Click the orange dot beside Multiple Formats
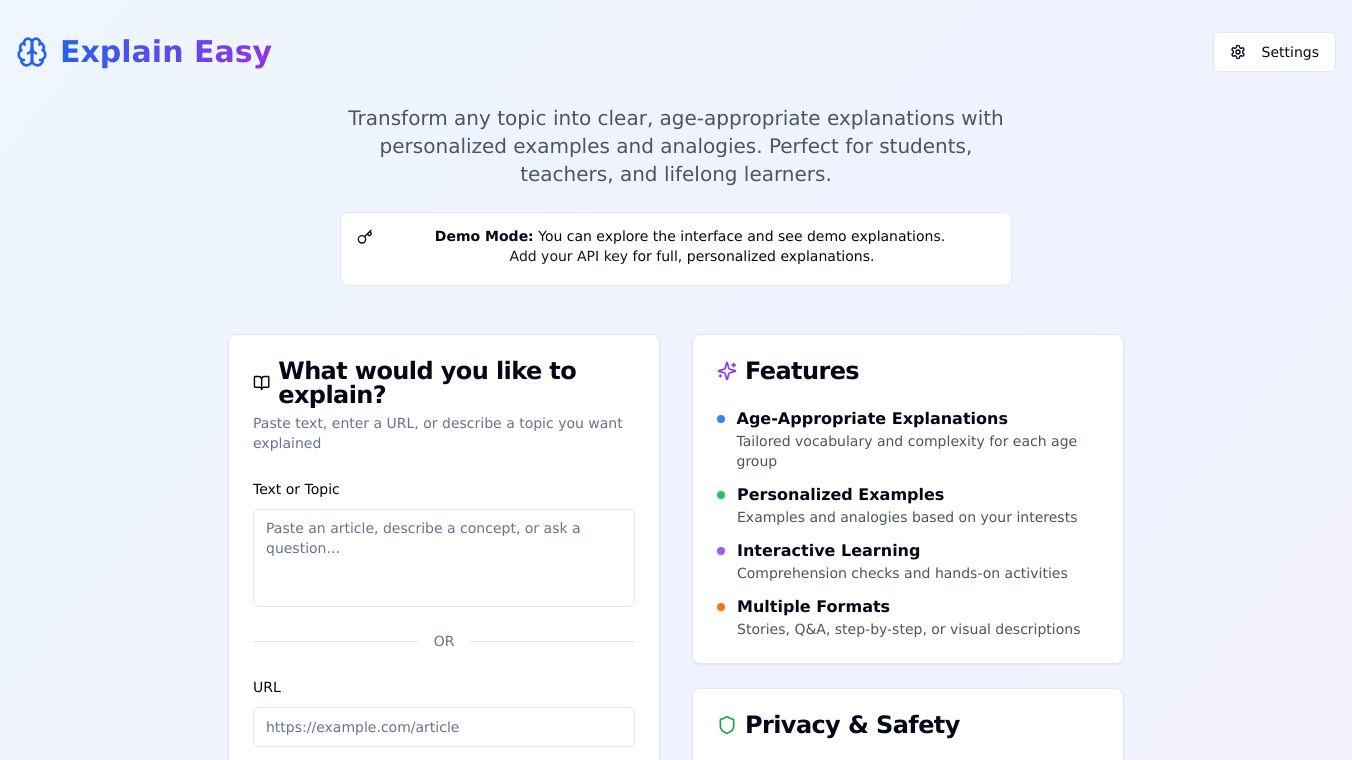 click(x=721, y=607)
